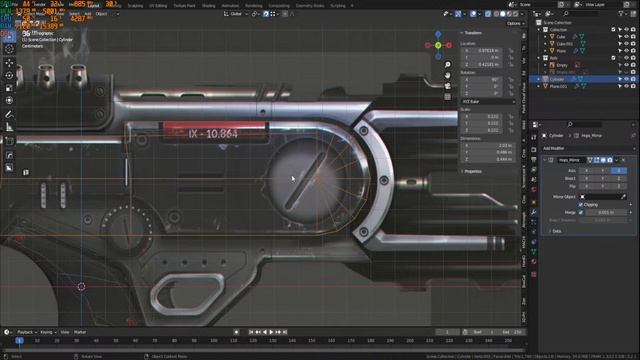Screen dimensions: 640x360
Task: Switch to the Shading workspace tab
Action: (209, 6)
